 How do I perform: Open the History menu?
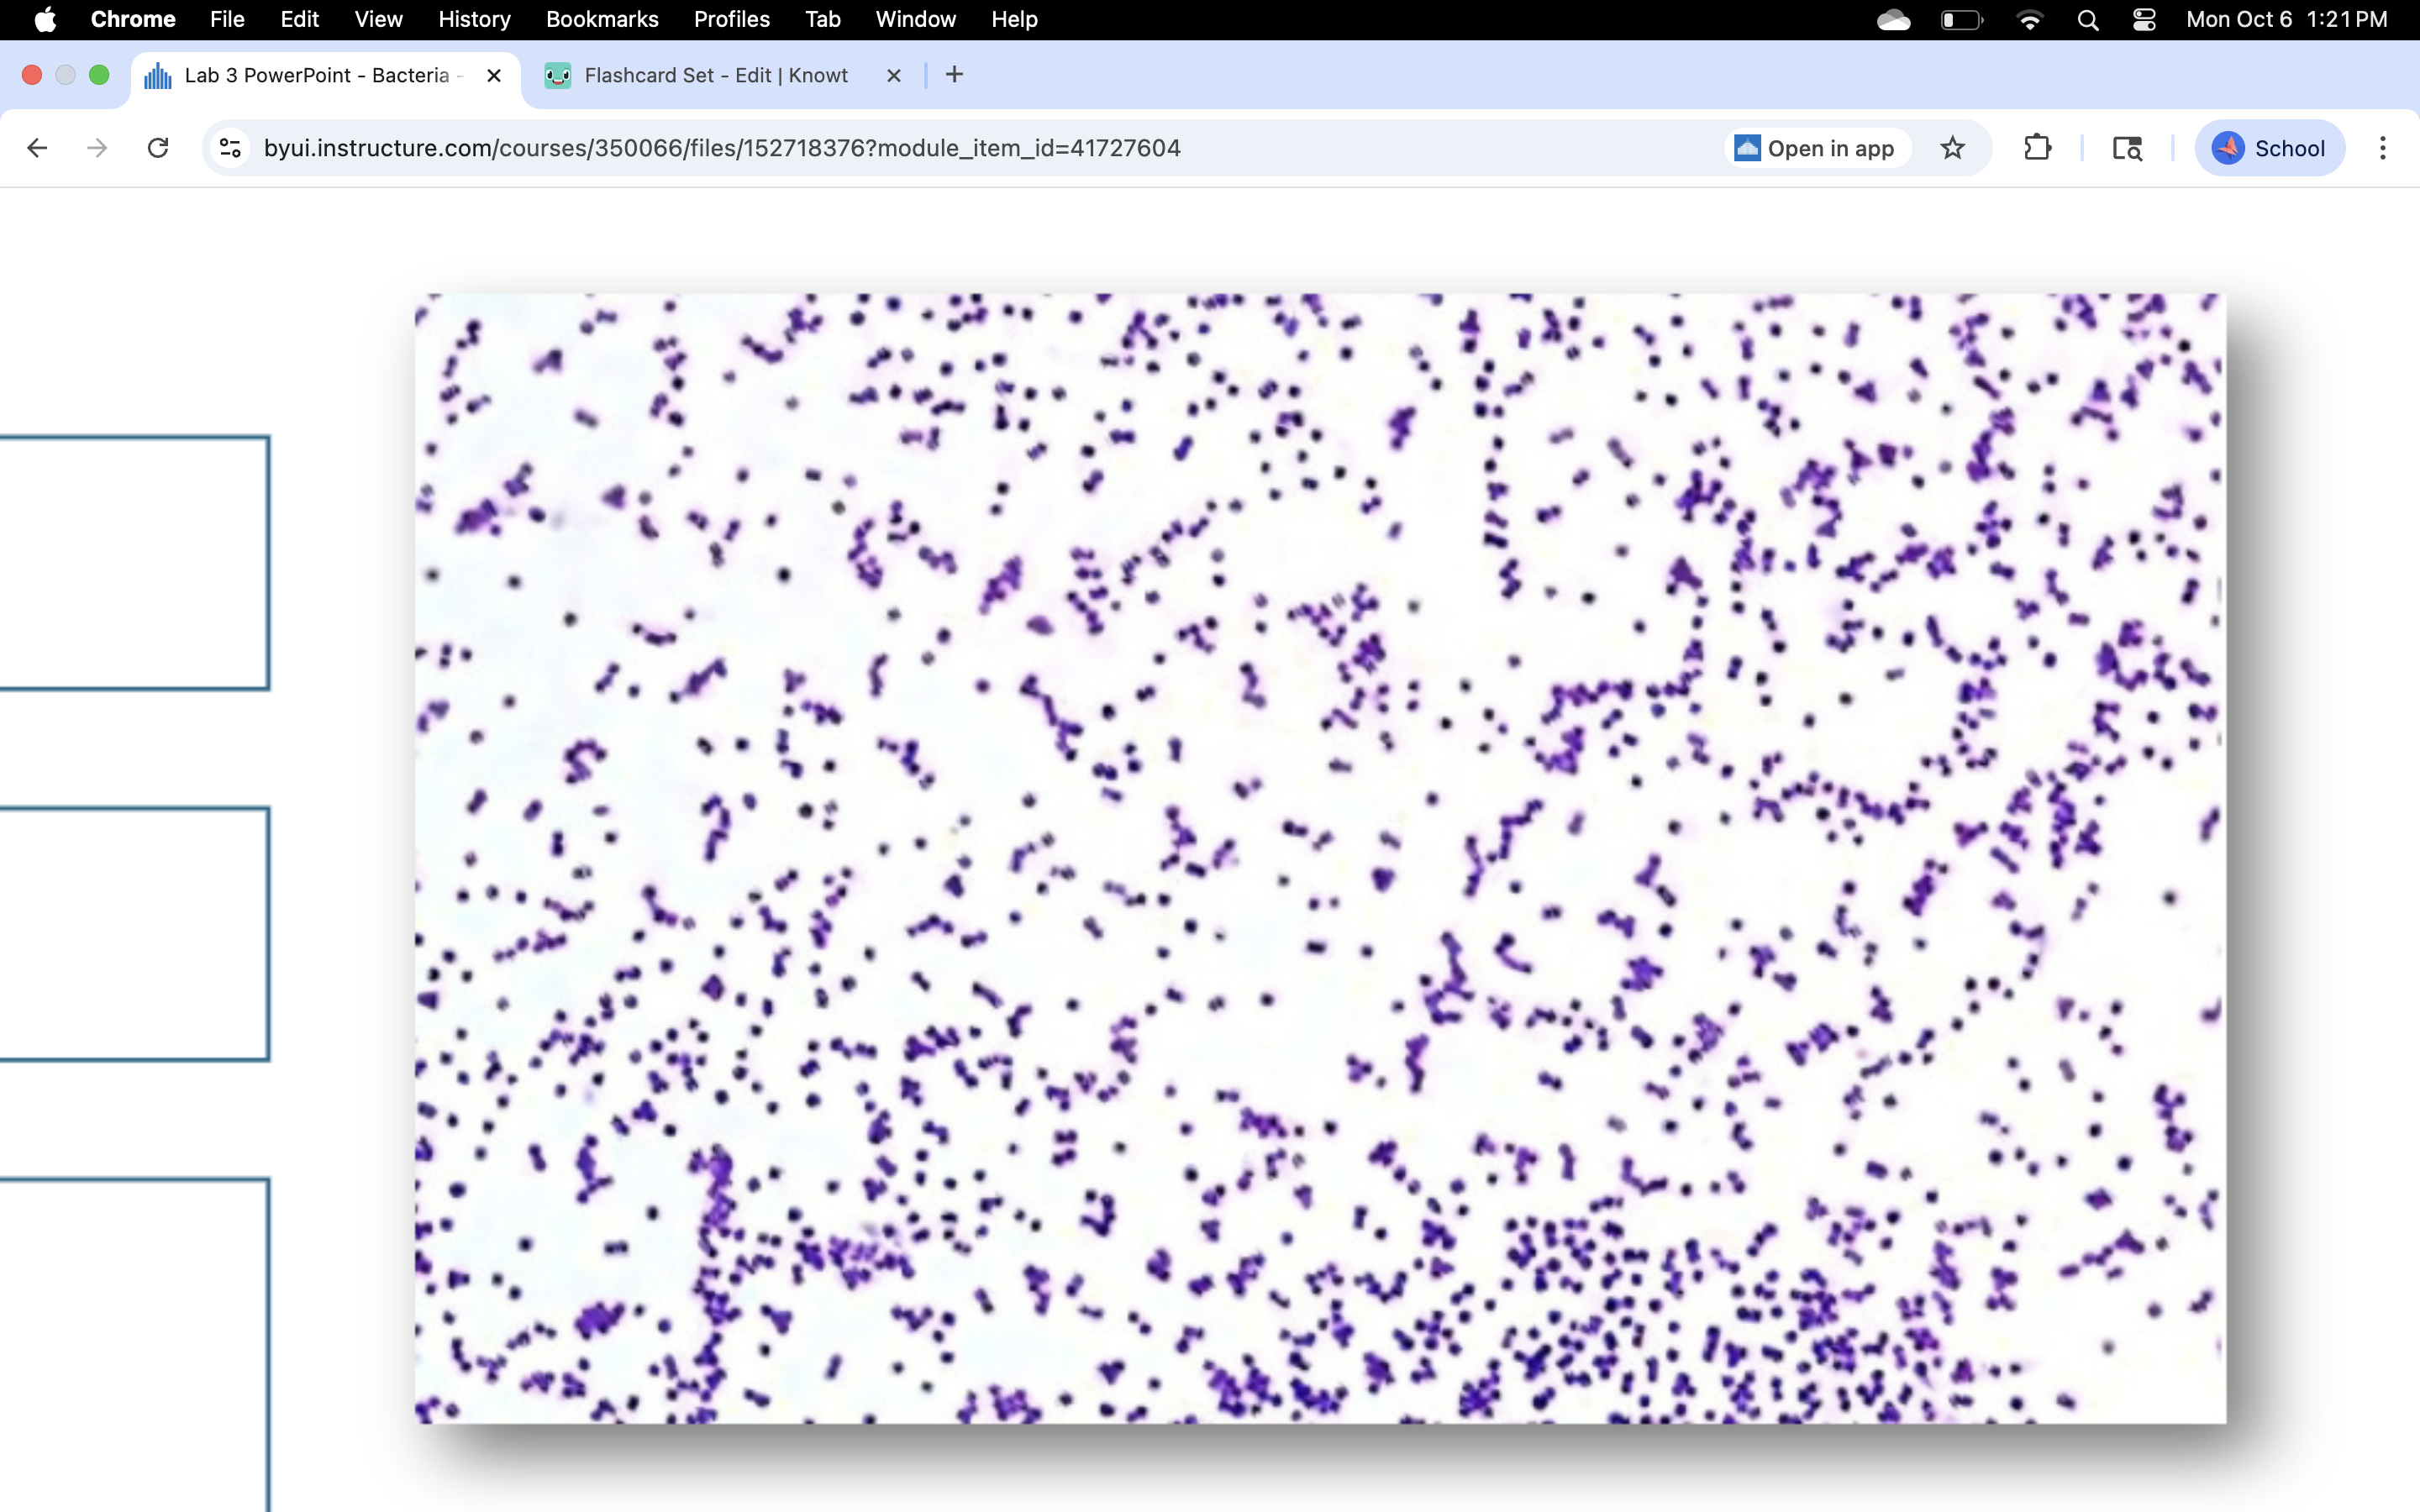[x=474, y=20]
